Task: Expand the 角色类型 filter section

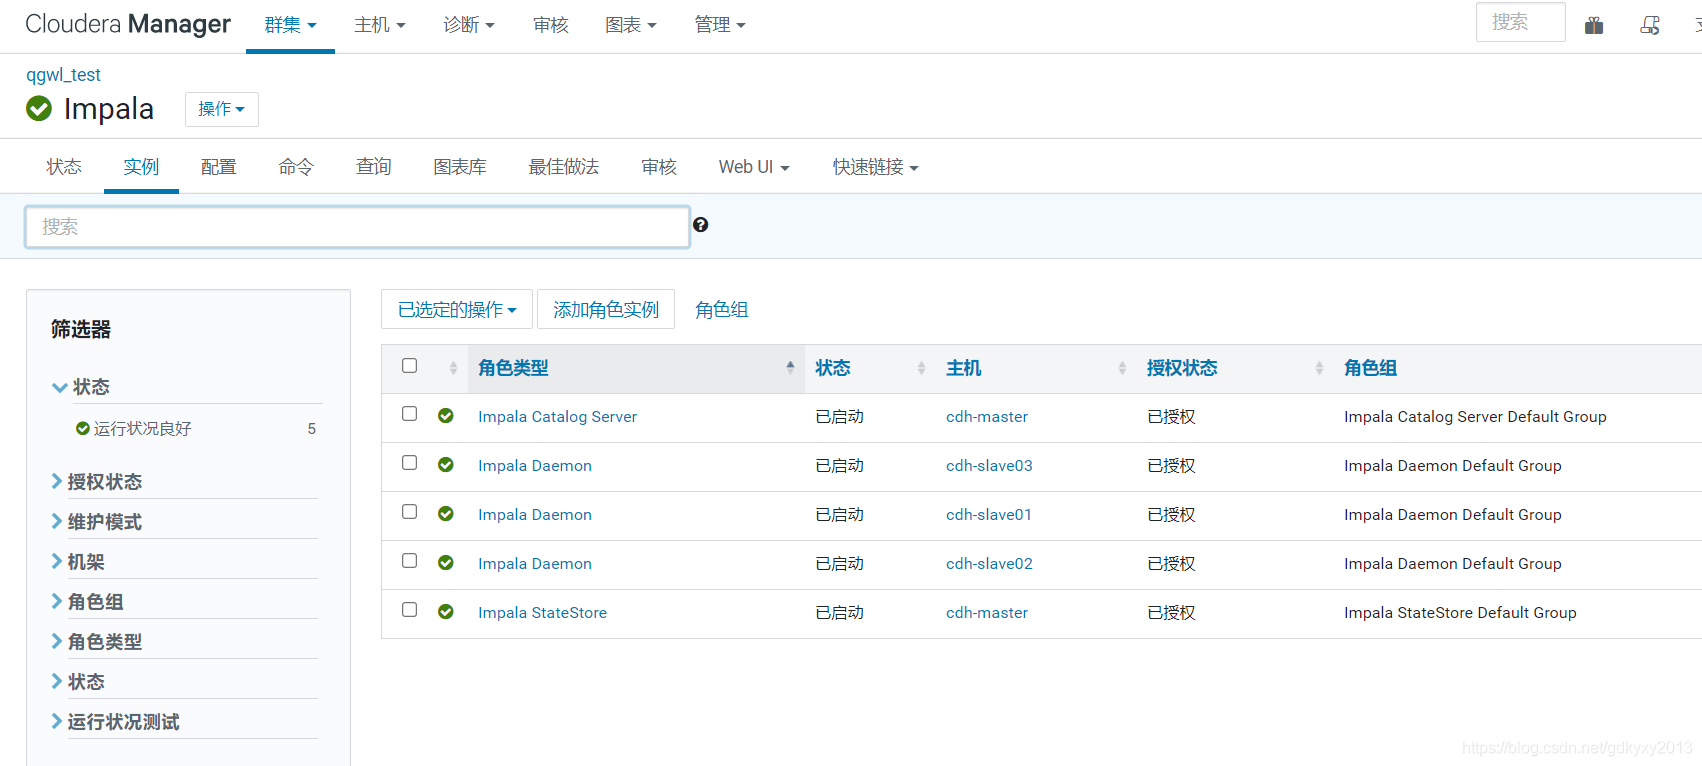Action: [x=97, y=641]
